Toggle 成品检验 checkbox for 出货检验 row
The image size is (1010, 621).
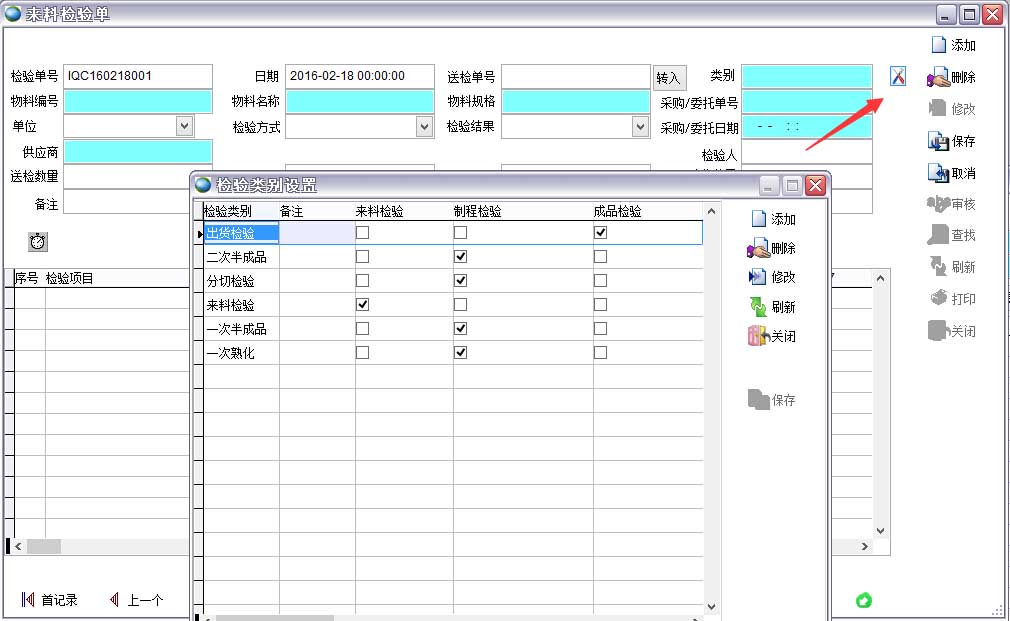[600, 232]
